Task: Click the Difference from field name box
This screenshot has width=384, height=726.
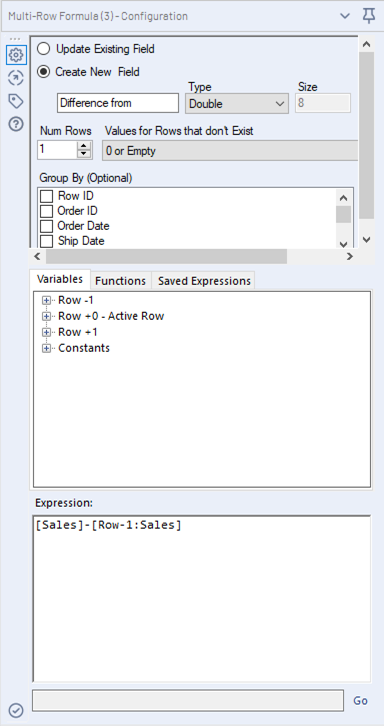Action: pyautogui.click(x=118, y=103)
